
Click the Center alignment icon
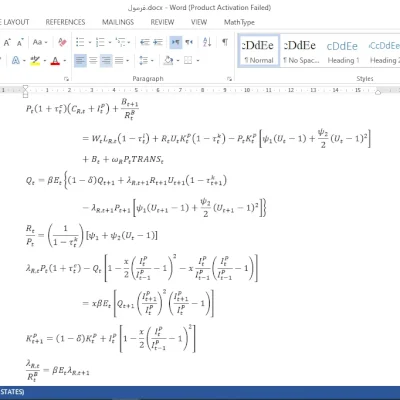[93, 60]
